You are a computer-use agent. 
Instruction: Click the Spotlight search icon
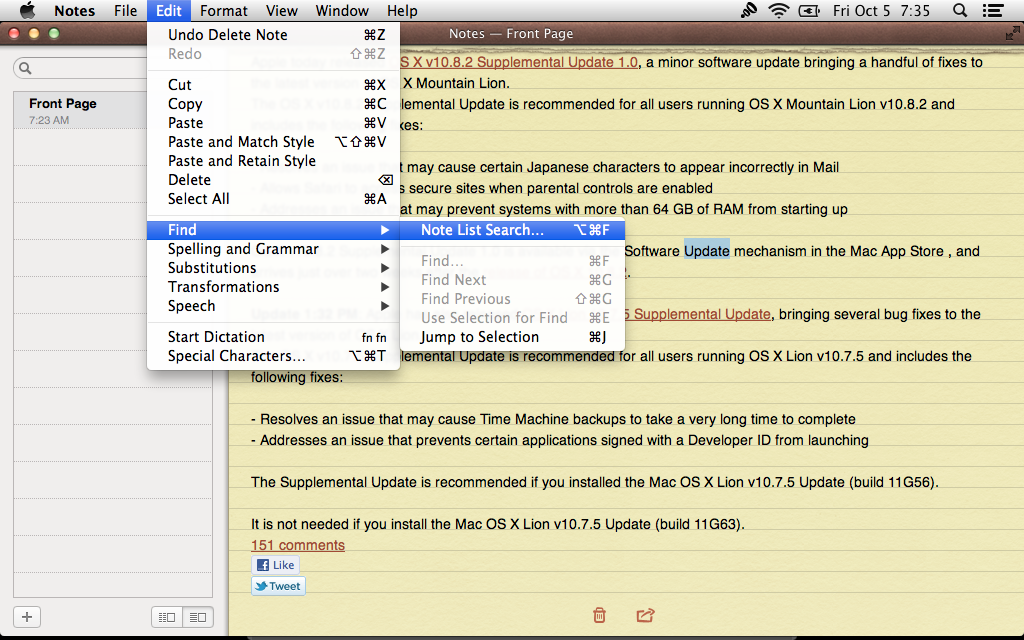coord(959,10)
